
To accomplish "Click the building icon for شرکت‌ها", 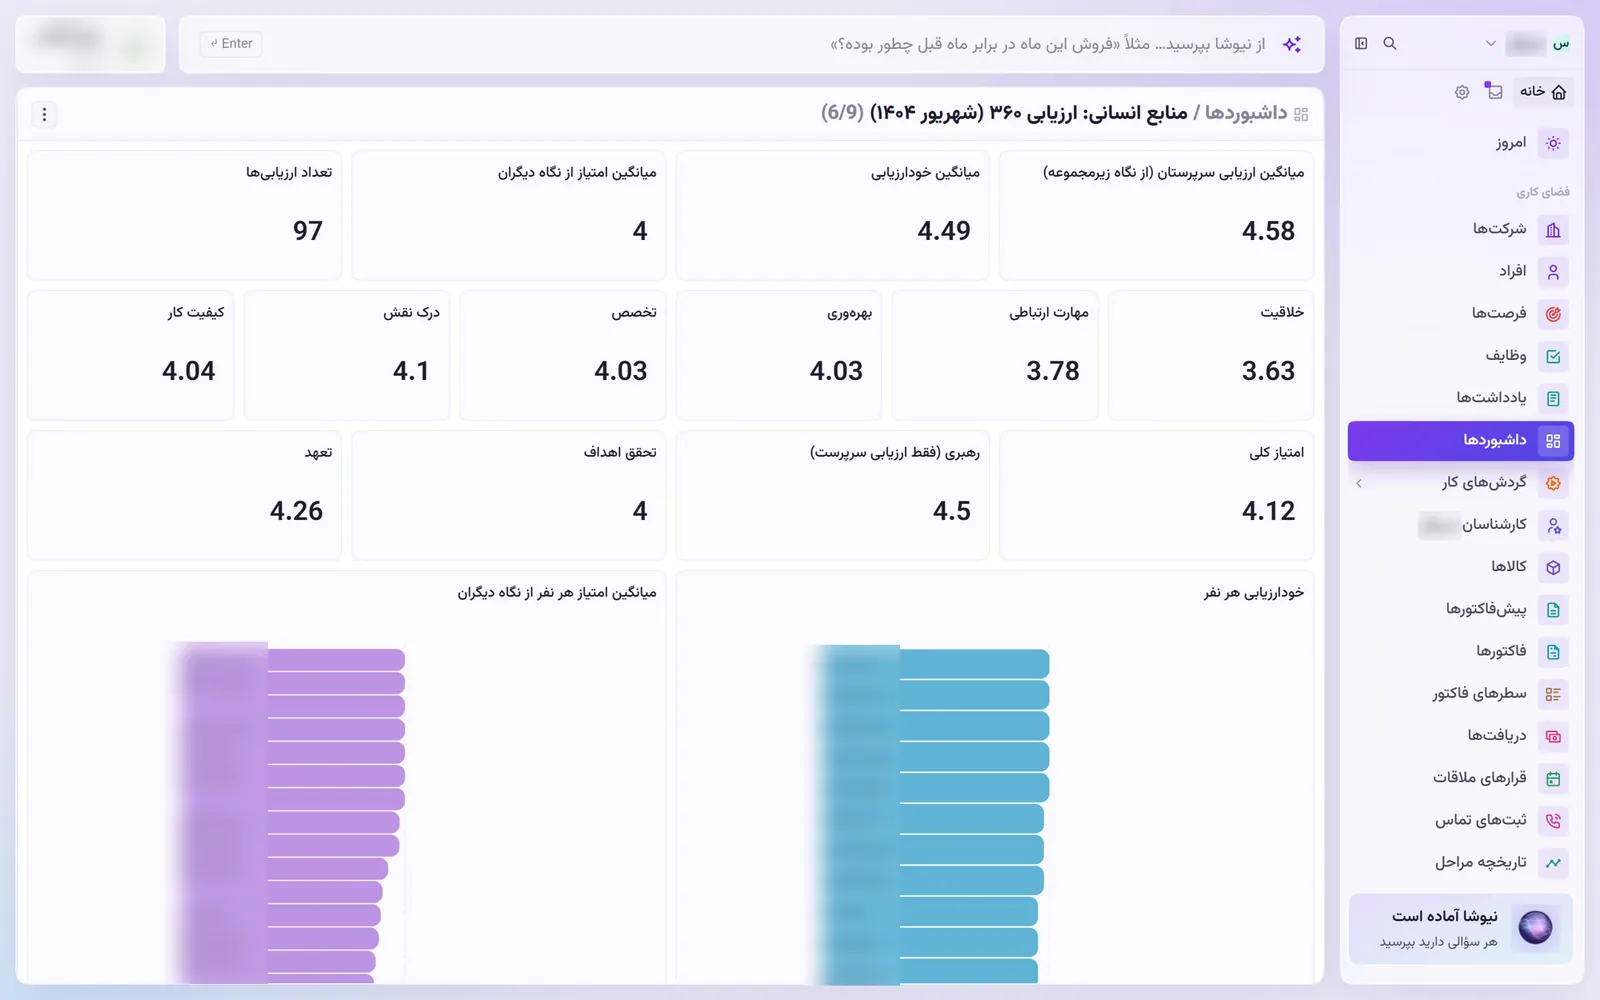I will tap(1553, 230).
